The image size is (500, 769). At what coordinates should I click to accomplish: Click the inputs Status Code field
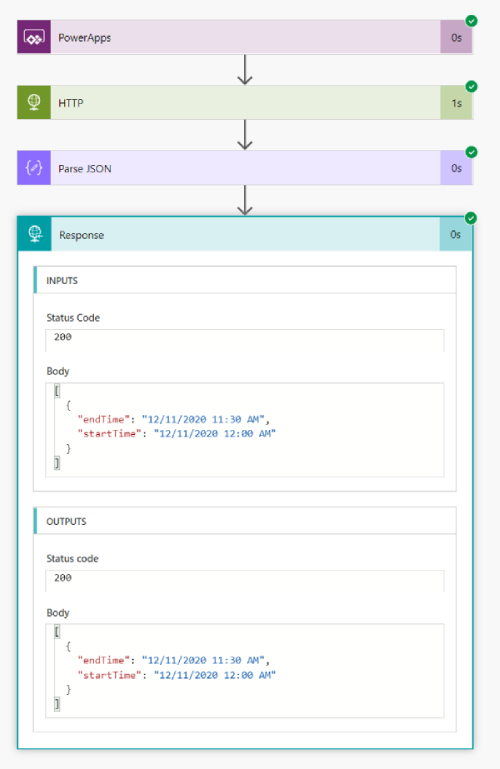click(x=245, y=340)
